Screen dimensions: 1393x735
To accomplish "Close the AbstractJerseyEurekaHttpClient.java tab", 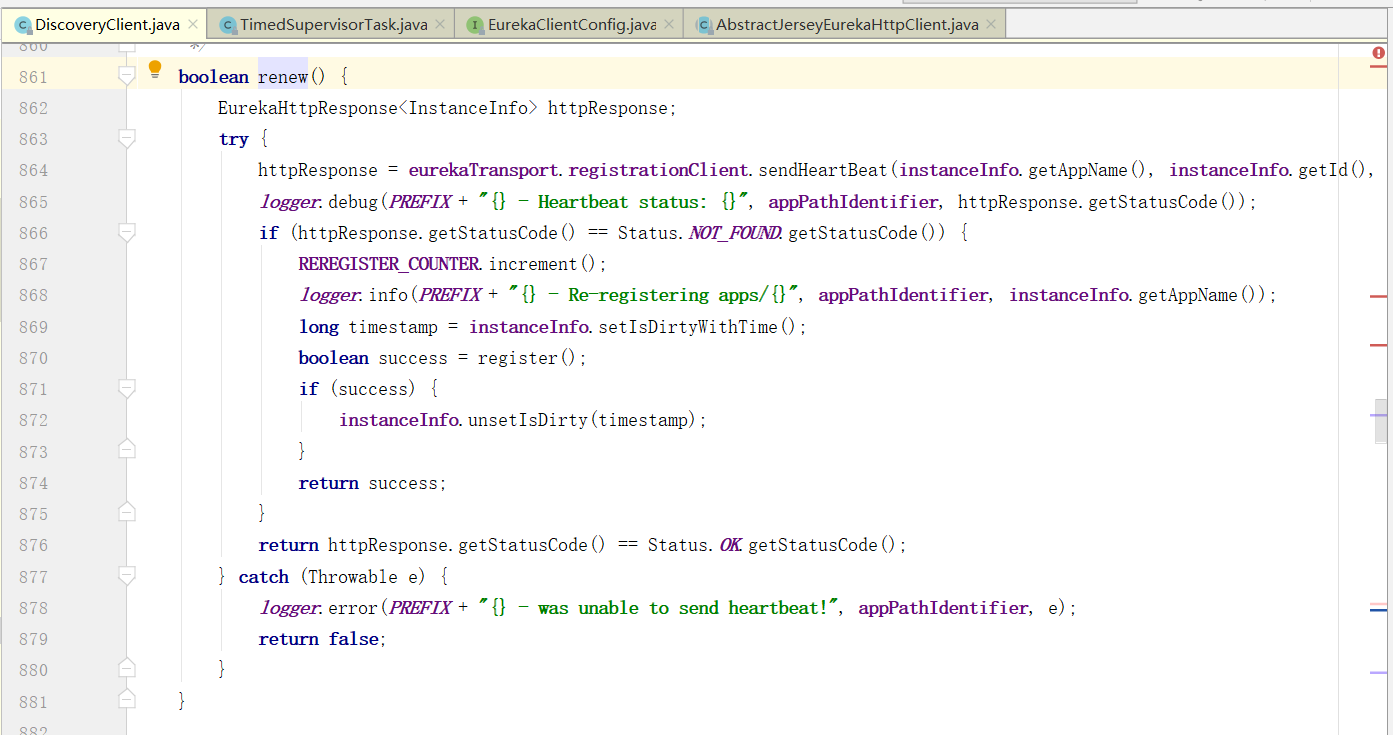I will [992, 25].
